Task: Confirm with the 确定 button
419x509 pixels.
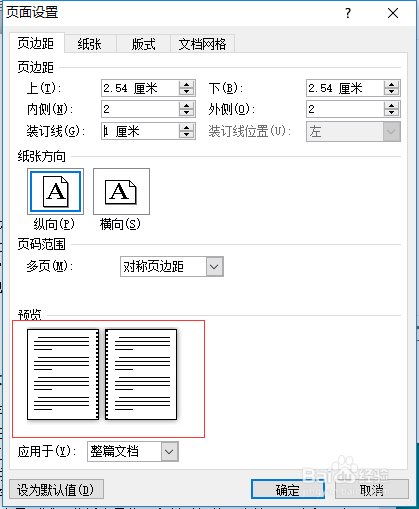Action: click(x=288, y=490)
